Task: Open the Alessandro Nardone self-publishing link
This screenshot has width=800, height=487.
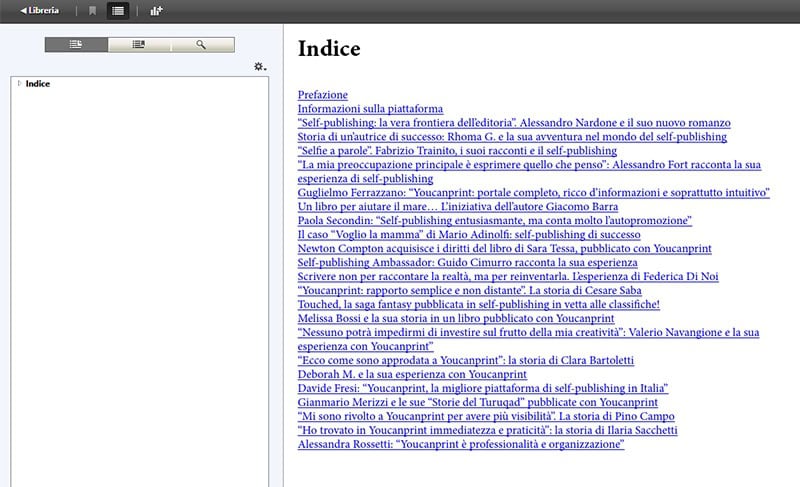Action: [514, 123]
